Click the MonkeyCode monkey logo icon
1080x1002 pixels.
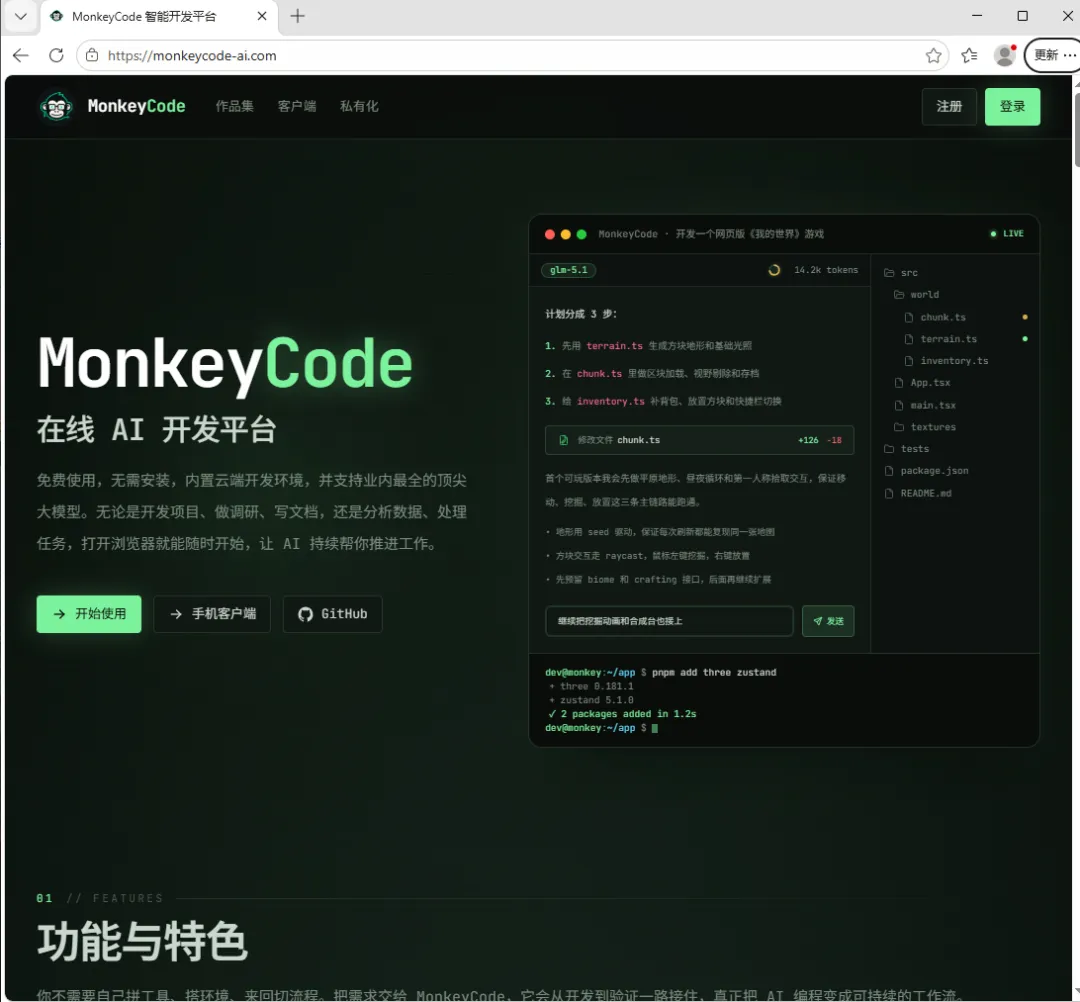(x=56, y=106)
